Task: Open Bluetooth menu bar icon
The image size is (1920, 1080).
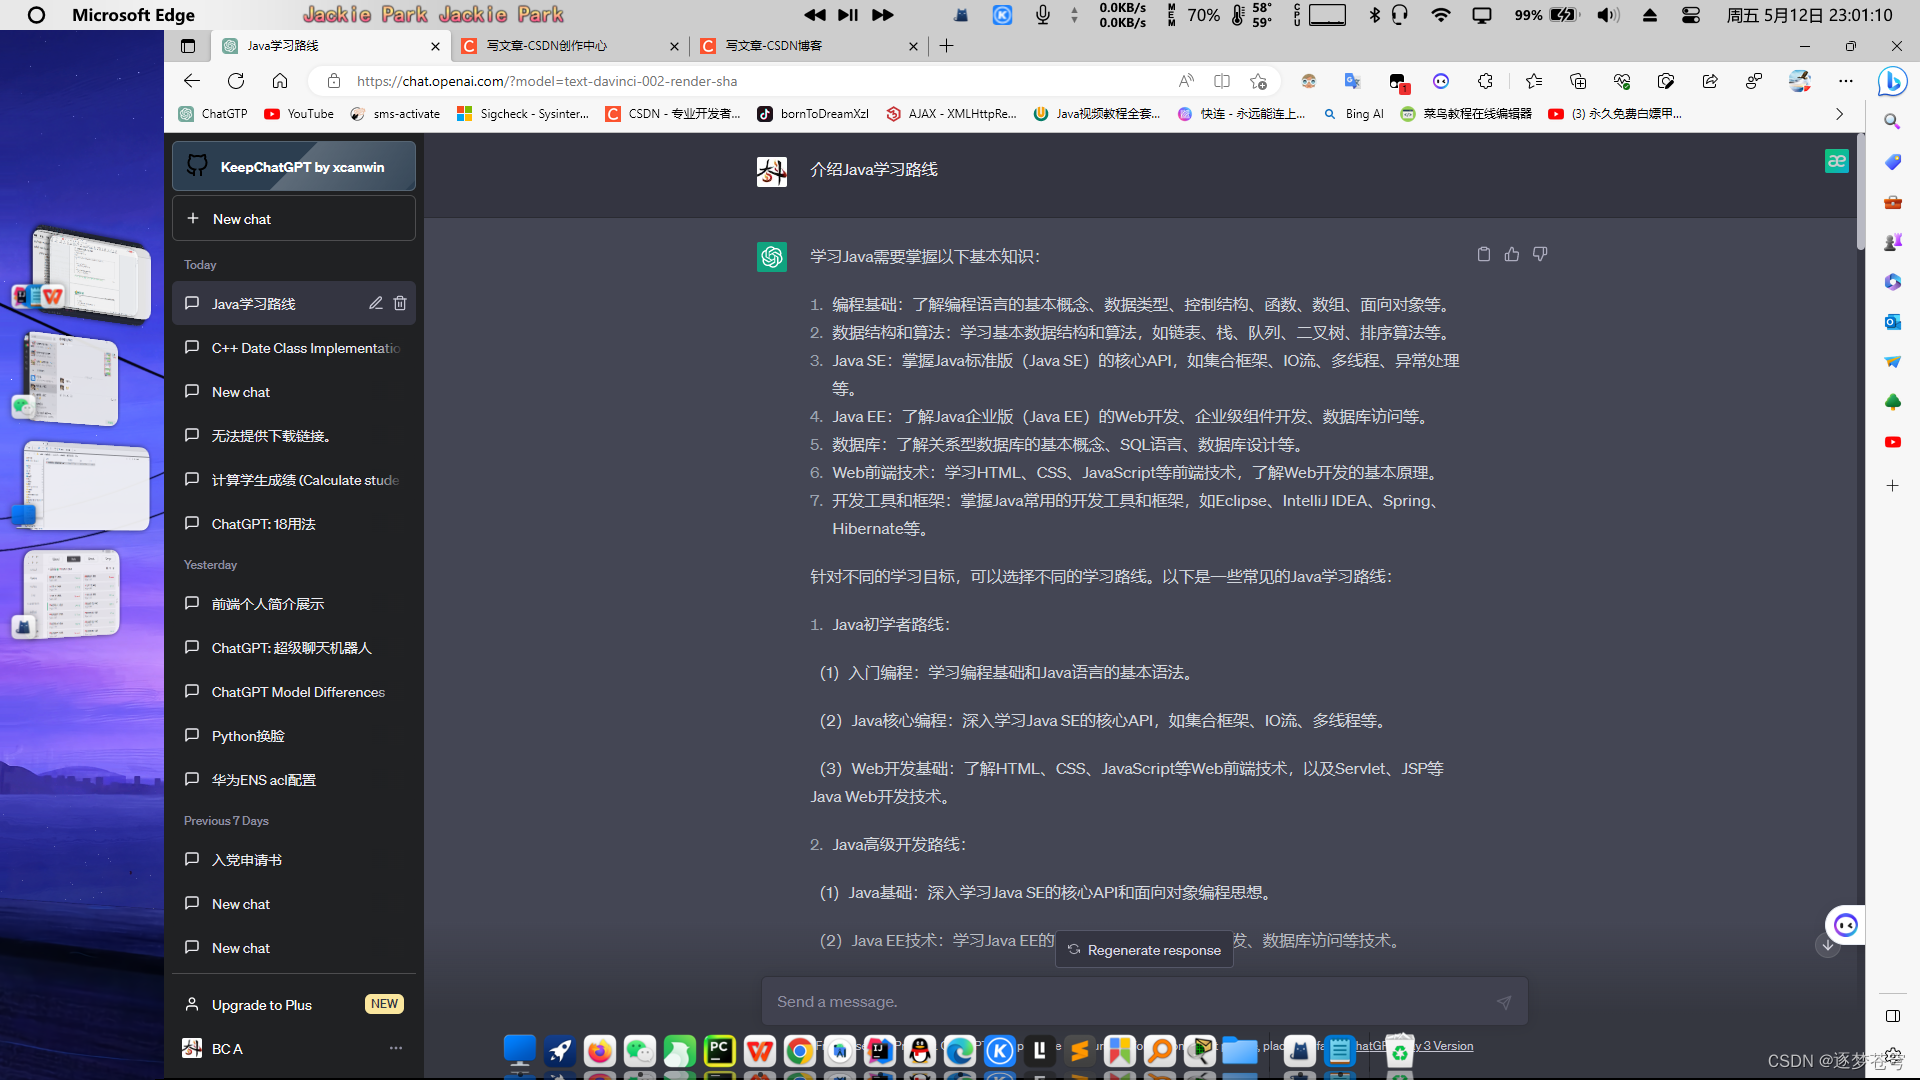Action: [1374, 15]
